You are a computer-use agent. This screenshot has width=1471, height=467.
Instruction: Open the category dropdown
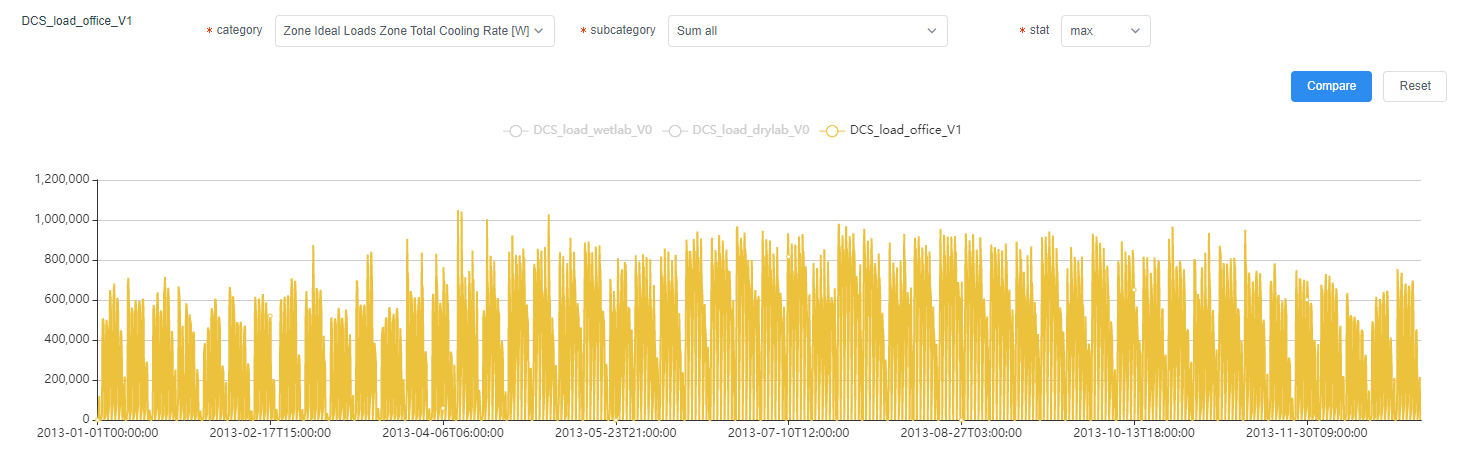pyautogui.click(x=415, y=31)
